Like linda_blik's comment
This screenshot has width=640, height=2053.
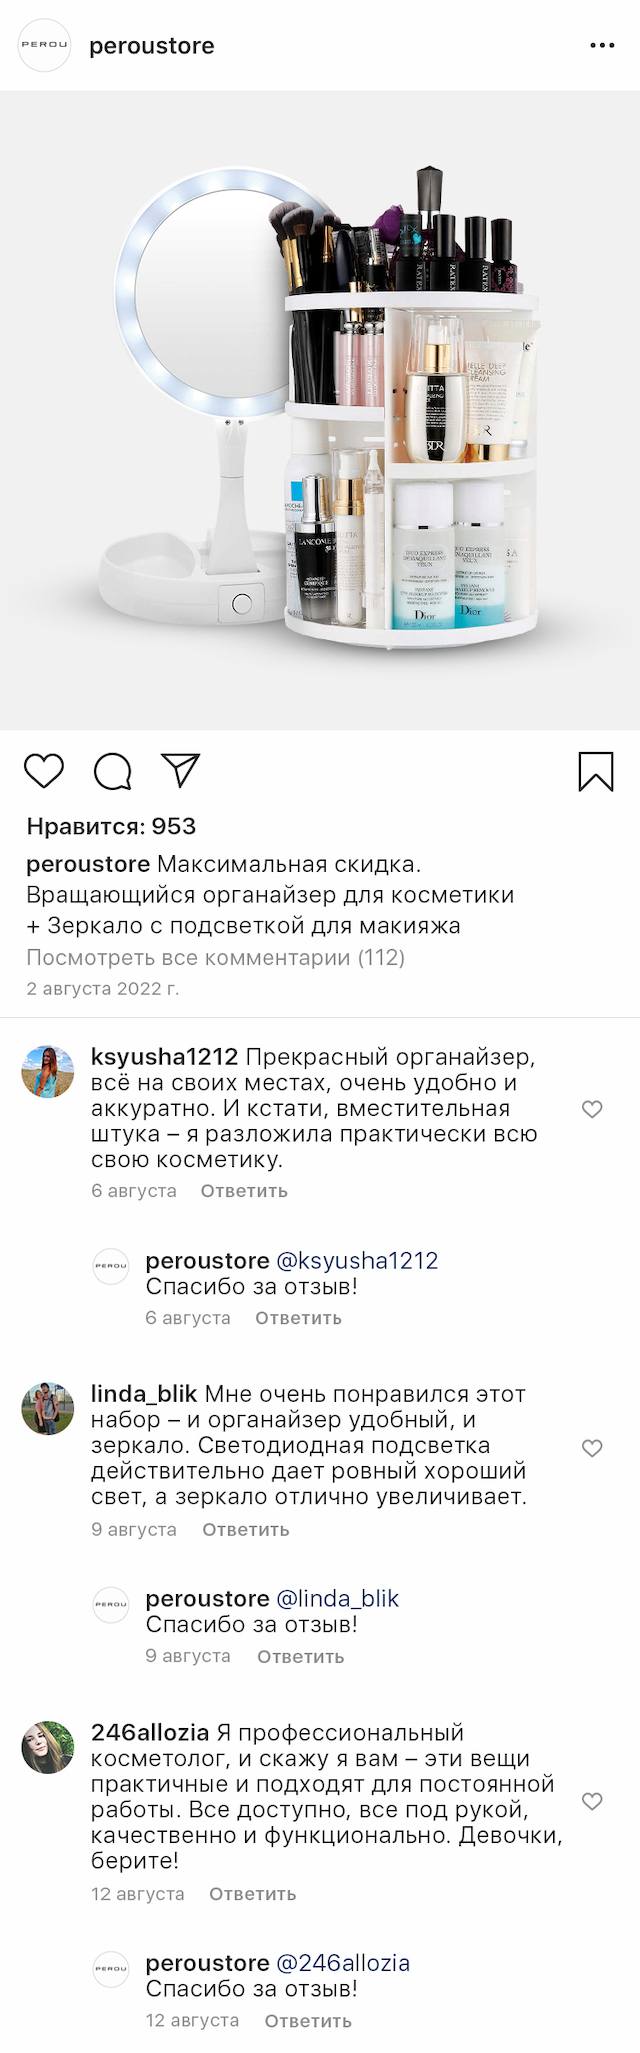pyautogui.click(x=592, y=1448)
